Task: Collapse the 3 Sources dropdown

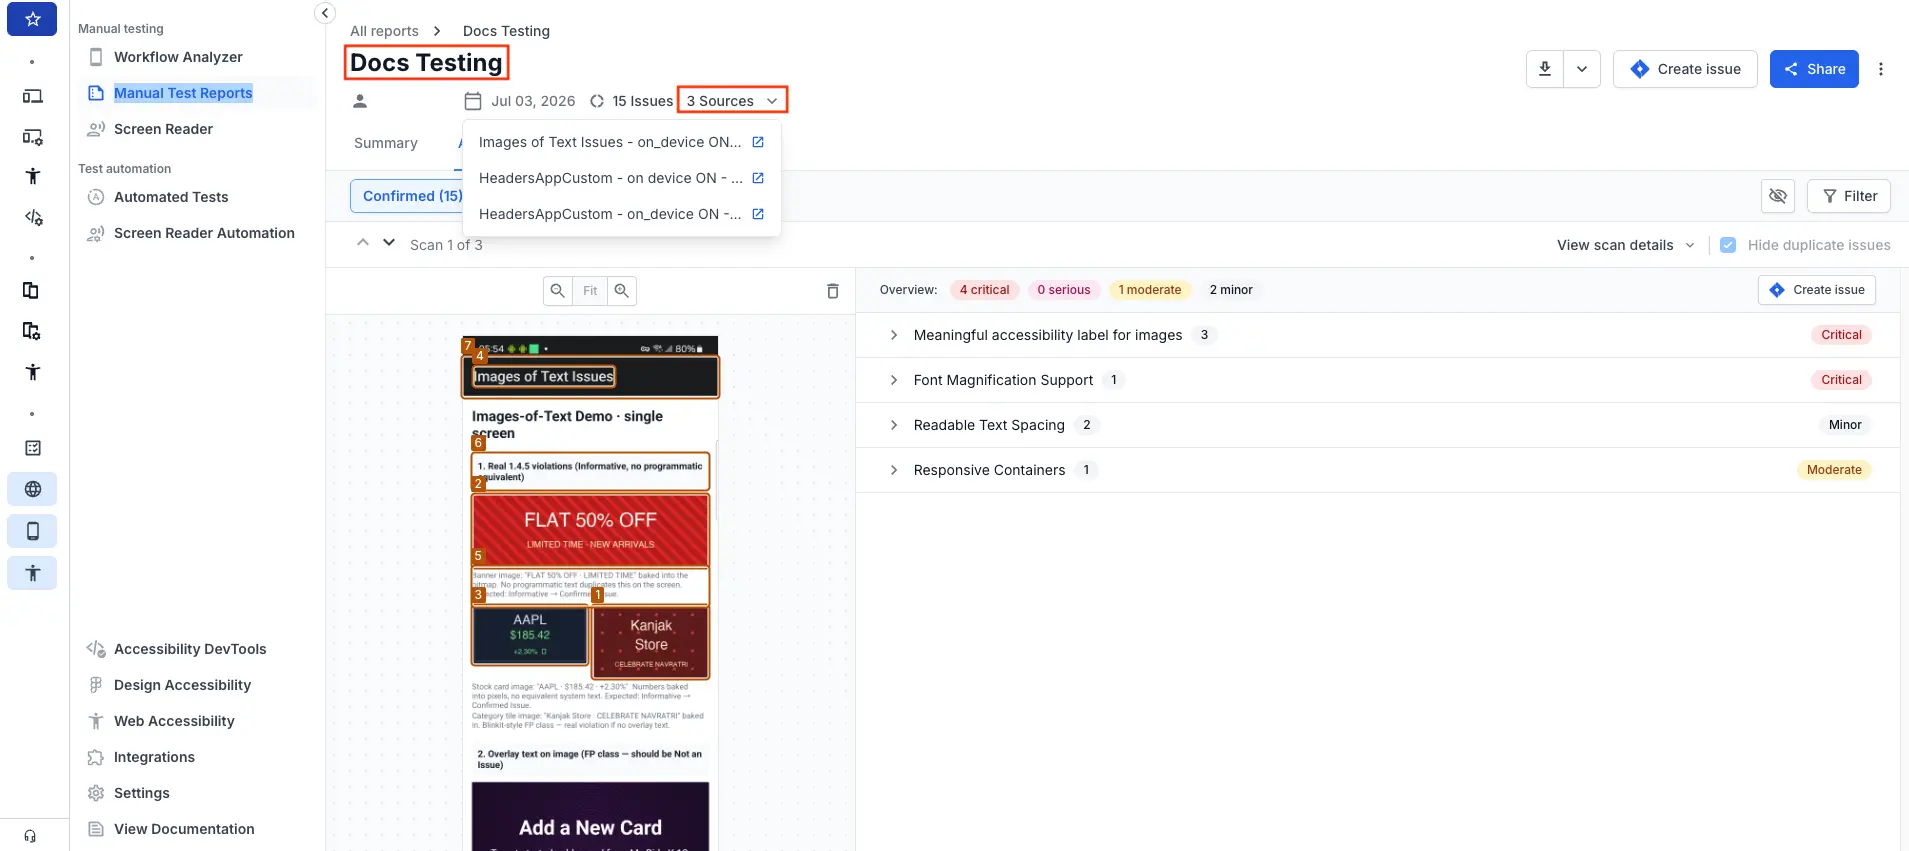Action: tap(732, 100)
